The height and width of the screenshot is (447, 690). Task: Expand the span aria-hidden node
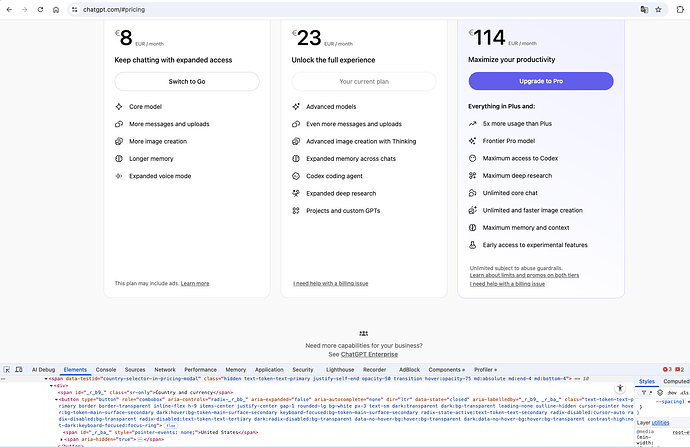point(62,439)
